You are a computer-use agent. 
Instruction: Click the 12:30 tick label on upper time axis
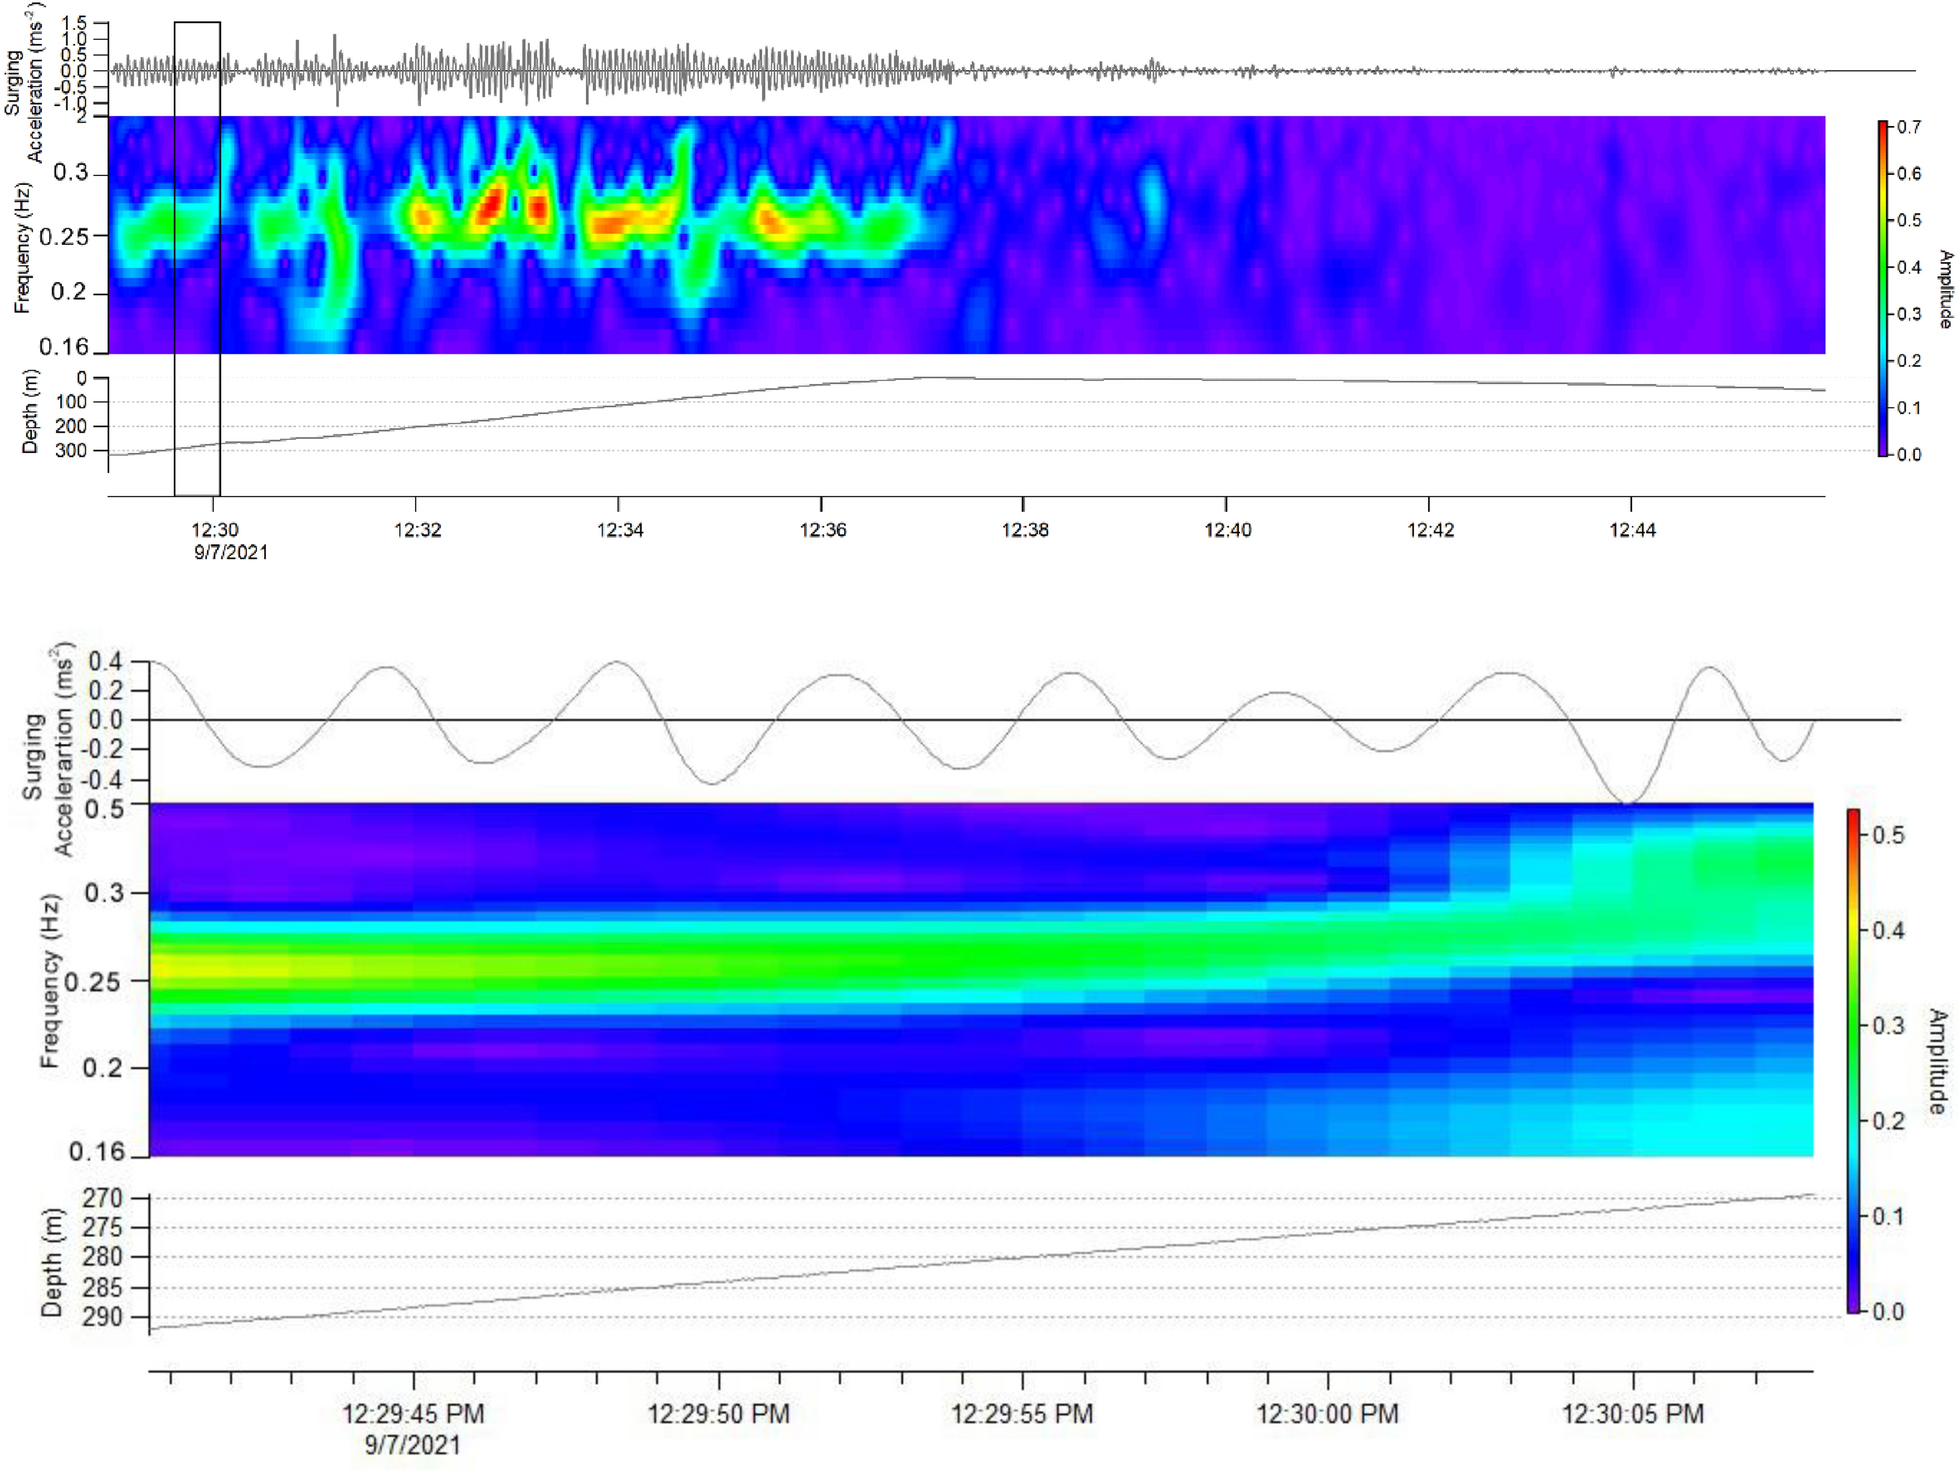click(x=215, y=530)
